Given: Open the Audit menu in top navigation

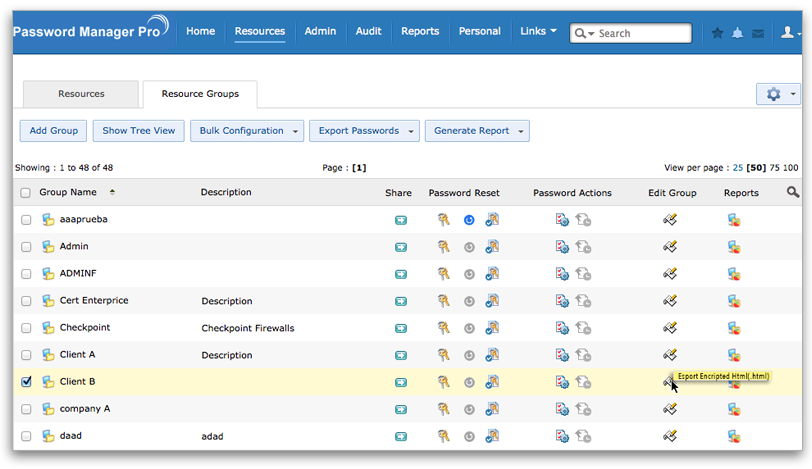Looking at the screenshot, I should [x=368, y=32].
